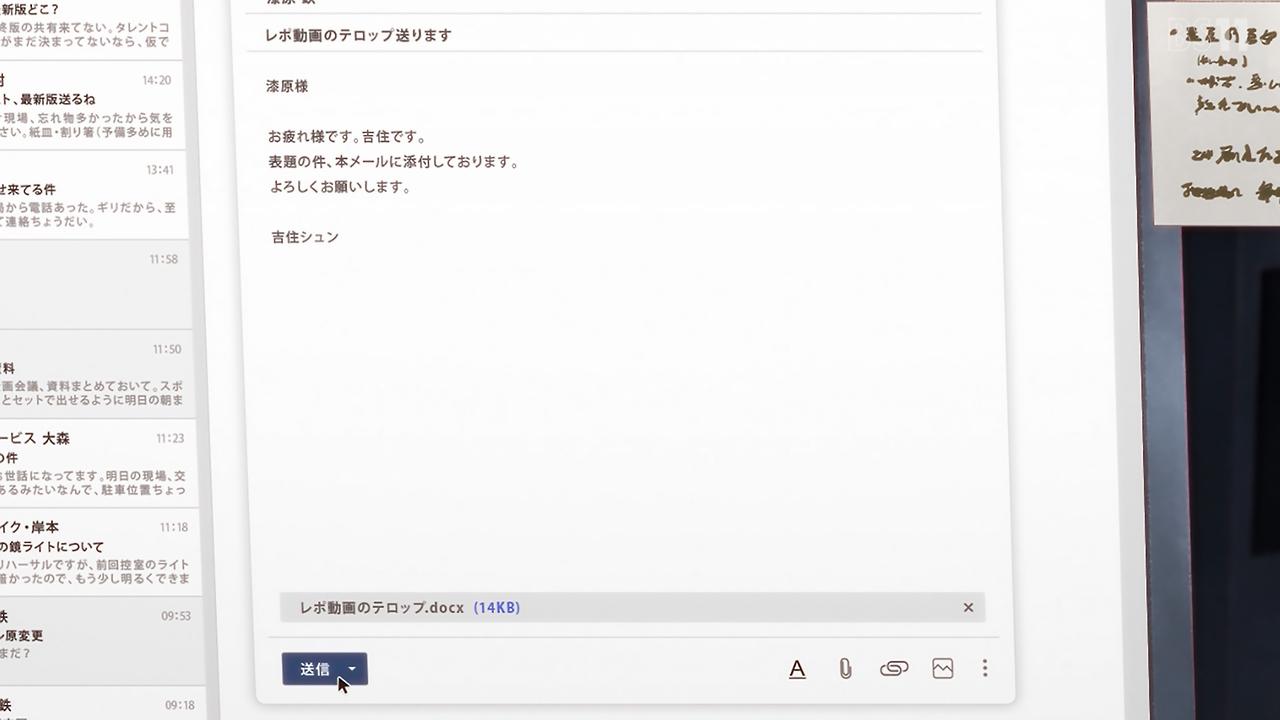Open the email received at 14:20
The height and width of the screenshot is (720, 1280).
[88, 106]
